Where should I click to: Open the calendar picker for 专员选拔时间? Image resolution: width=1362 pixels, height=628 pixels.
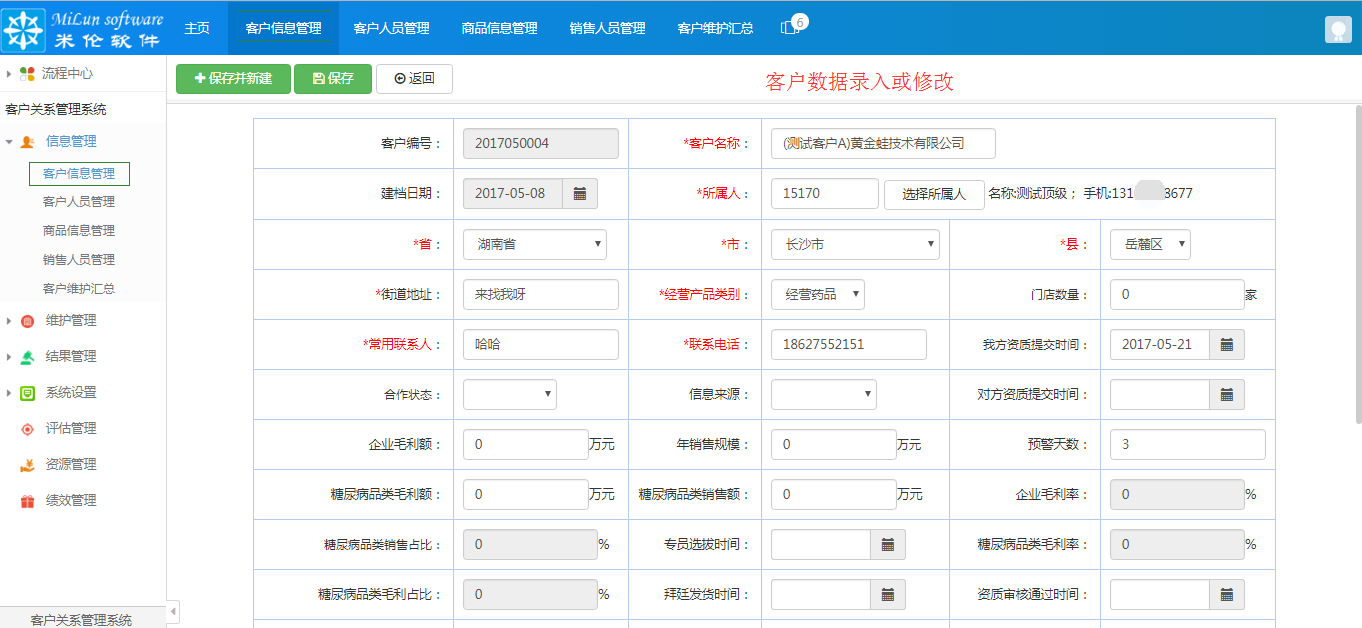coord(890,544)
